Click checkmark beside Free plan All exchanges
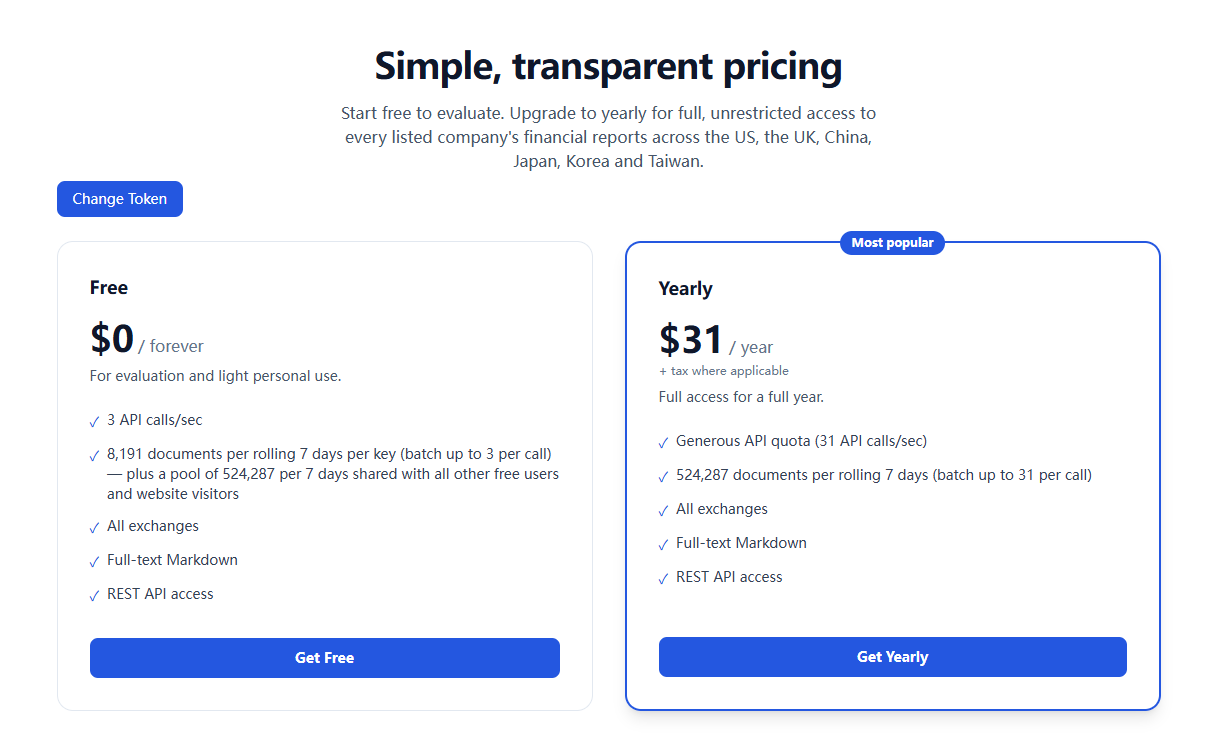1216x750 pixels. [x=94, y=528]
